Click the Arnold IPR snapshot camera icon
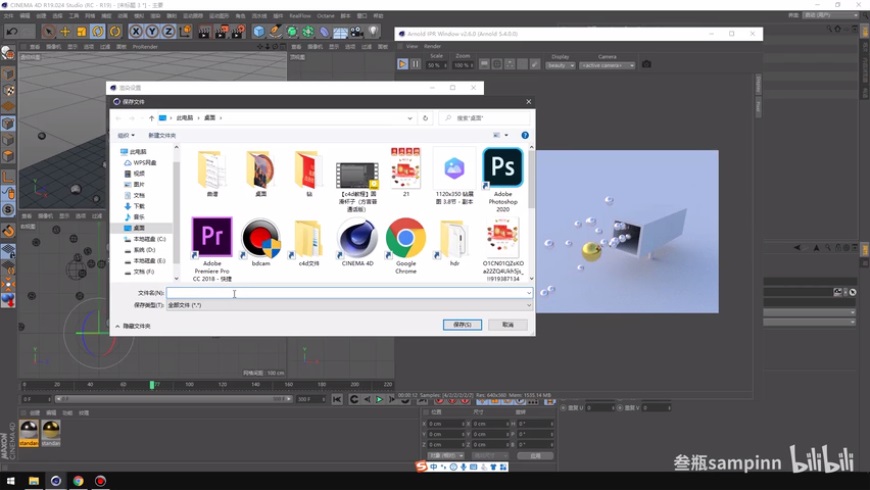Image resolution: width=870 pixels, height=490 pixels. pyautogui.click(x=646, y=64)
